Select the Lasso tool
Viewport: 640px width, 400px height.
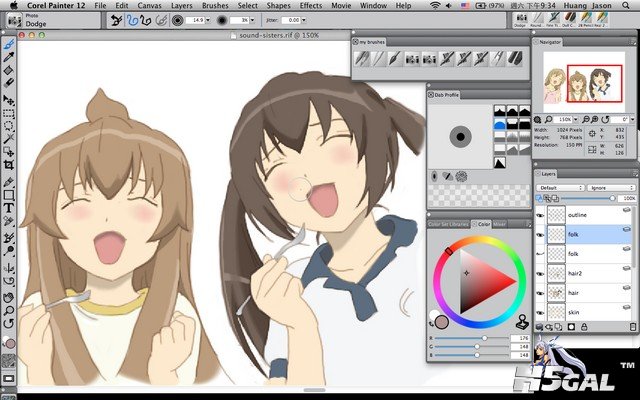(x=9, y=126)
